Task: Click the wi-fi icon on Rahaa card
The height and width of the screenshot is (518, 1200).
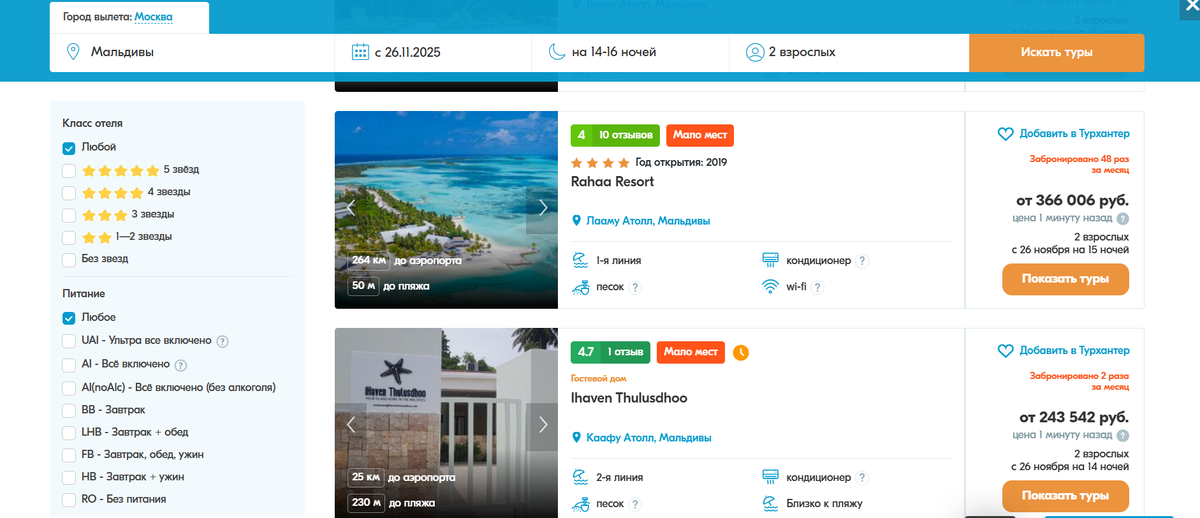Action: 771,286
